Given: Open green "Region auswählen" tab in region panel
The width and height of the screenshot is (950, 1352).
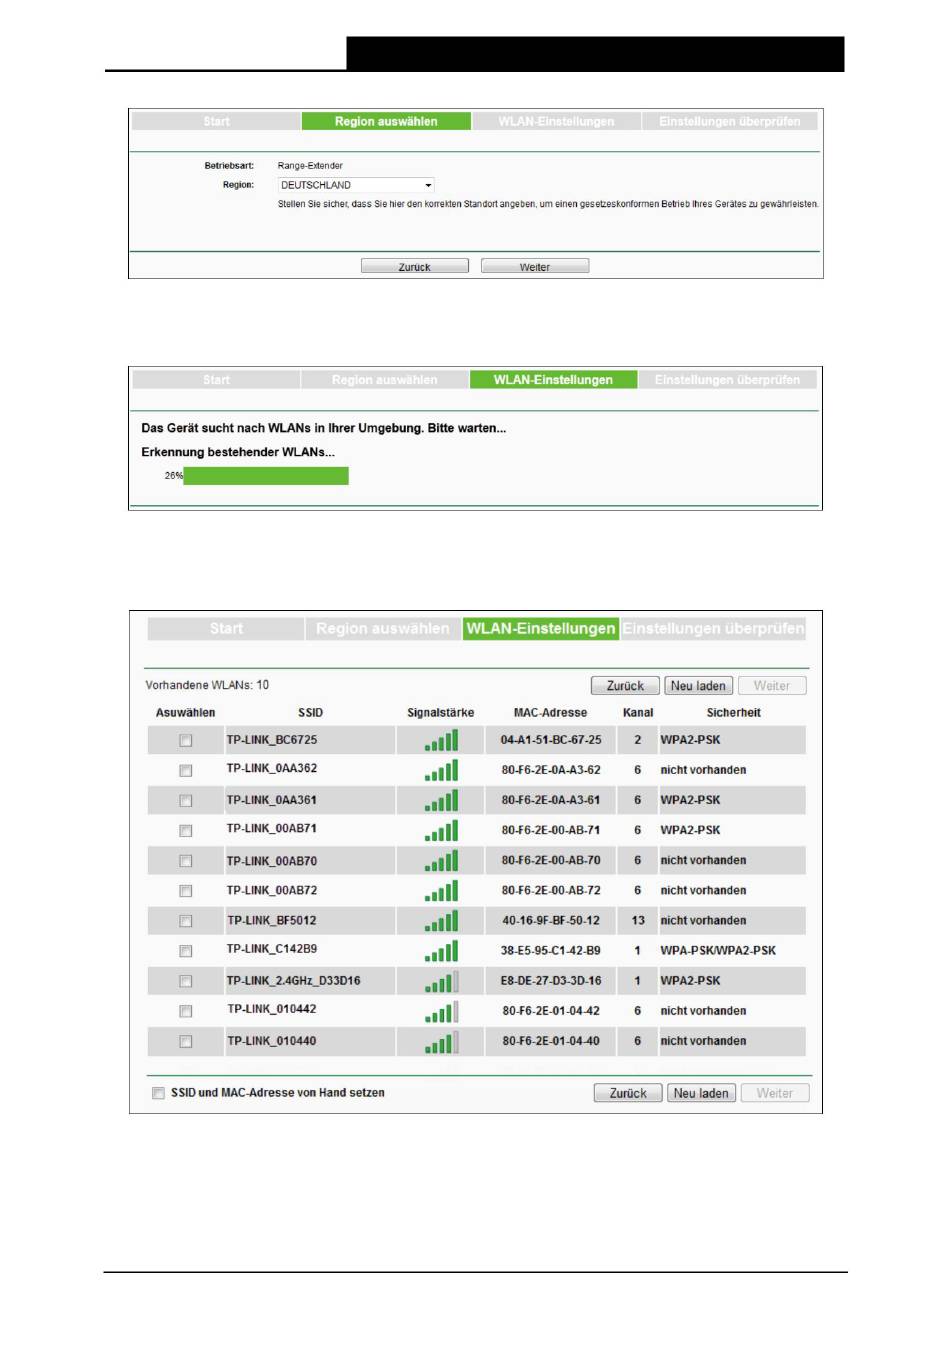Looking at the screenshot, I should pos(386,121).
